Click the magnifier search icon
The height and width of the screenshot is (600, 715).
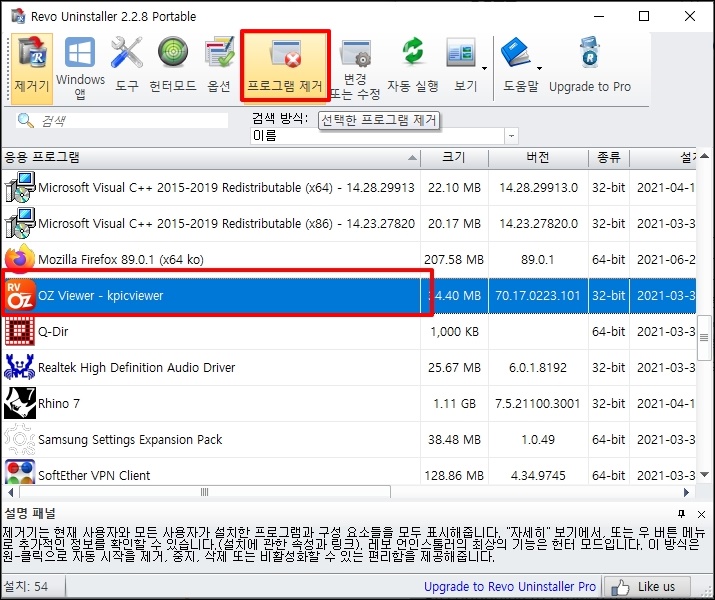pos(25,120)
